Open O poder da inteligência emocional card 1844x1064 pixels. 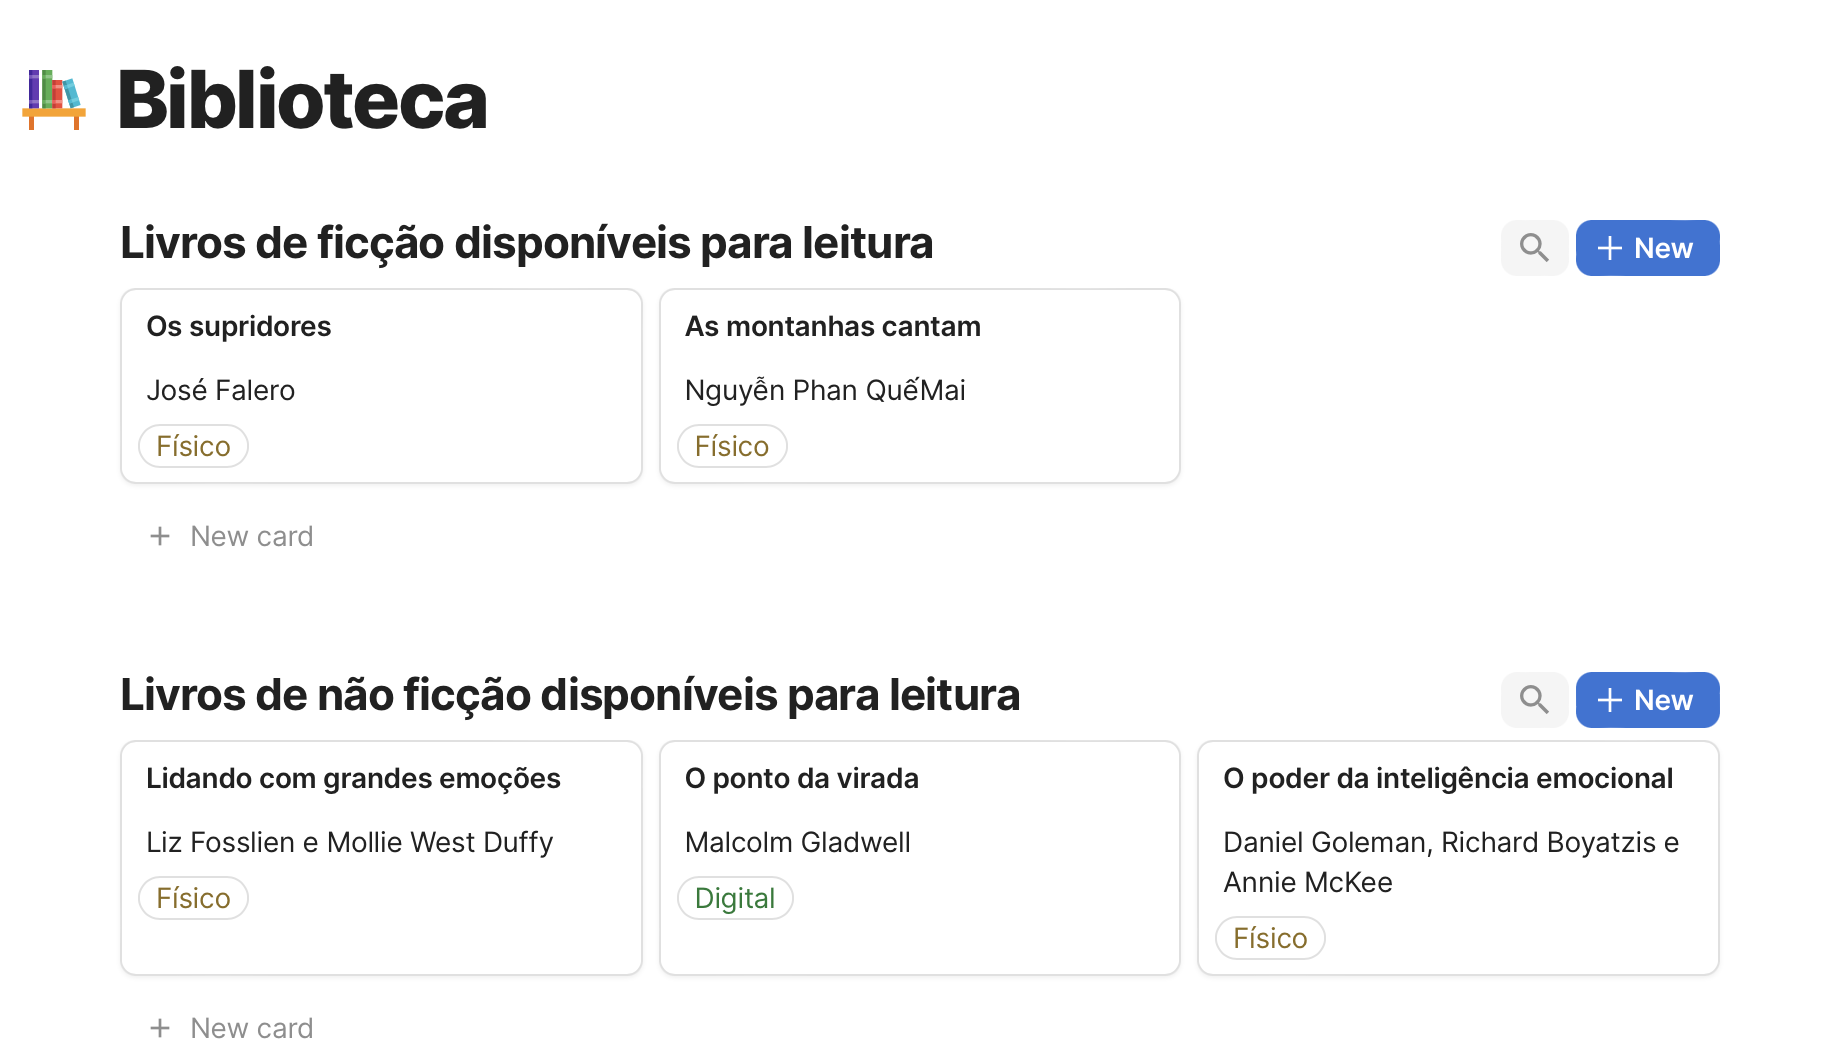click(1458, 858)
